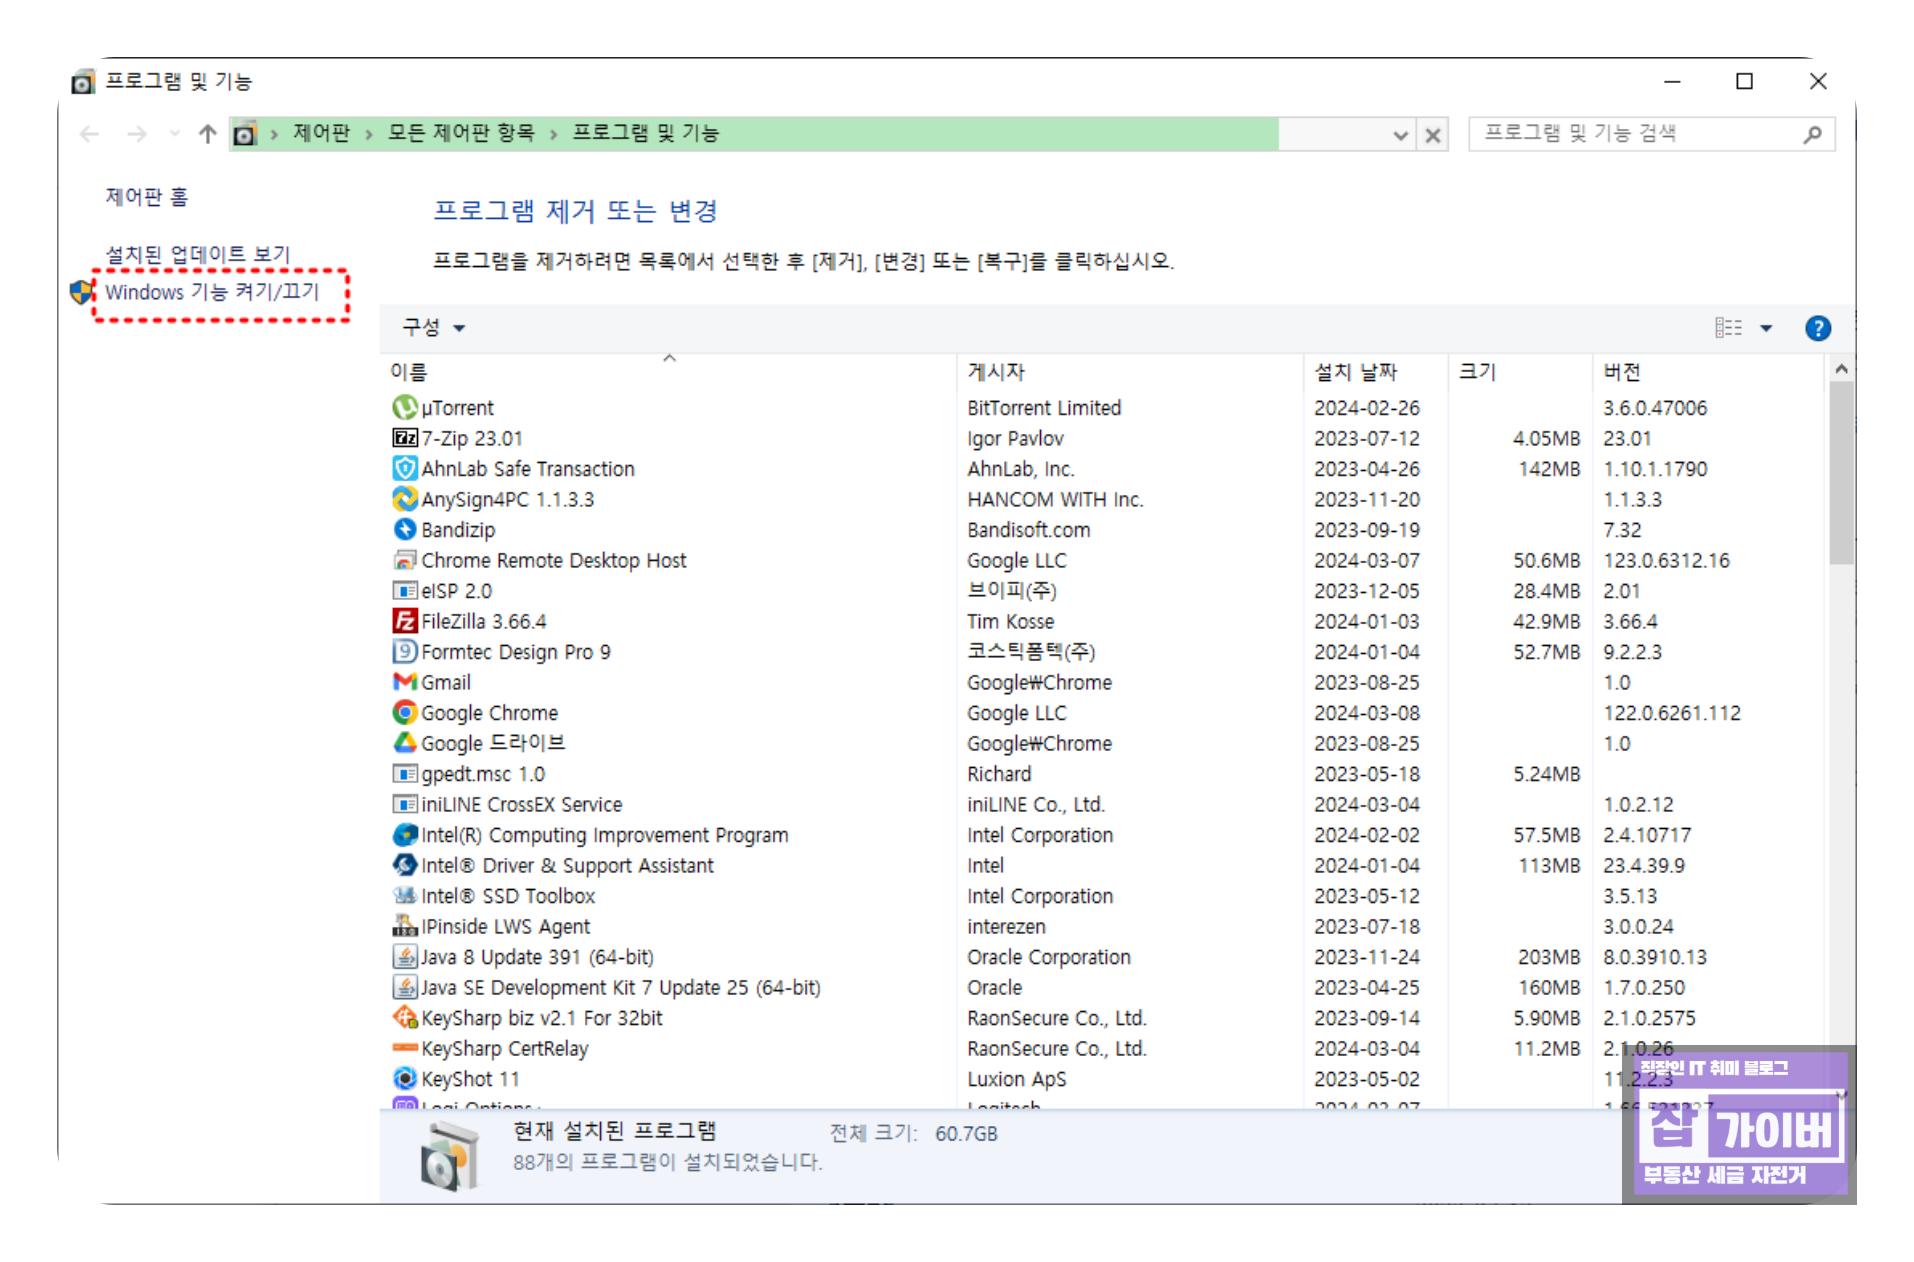This screenshot has height=1262, width=1914.
Task: Click Java 8 Update 391 icon
Action: pyautogui.click(x=404, y=956)
